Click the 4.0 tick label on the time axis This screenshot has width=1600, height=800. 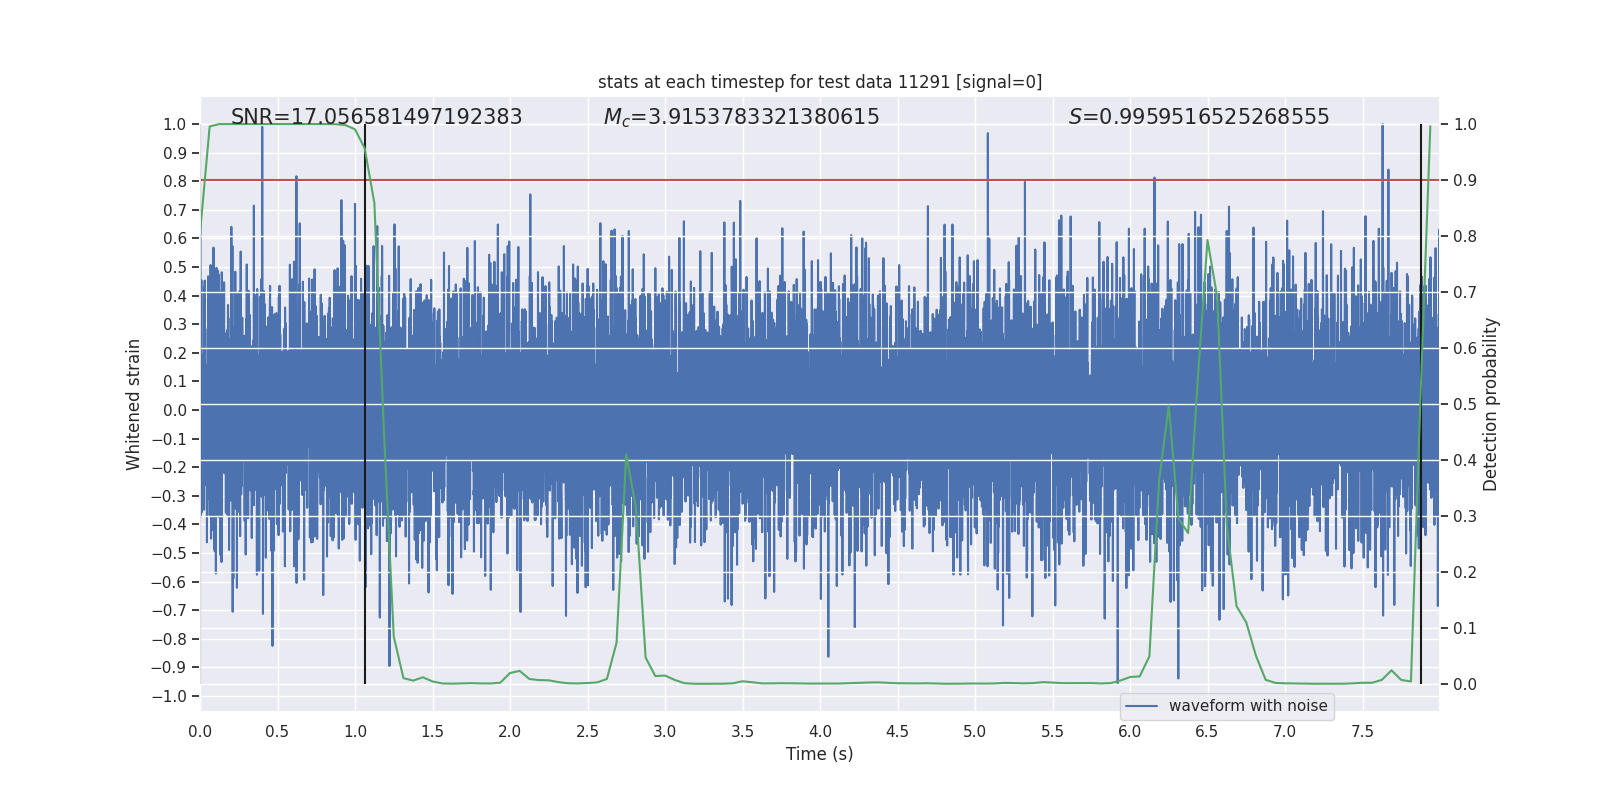820,732
